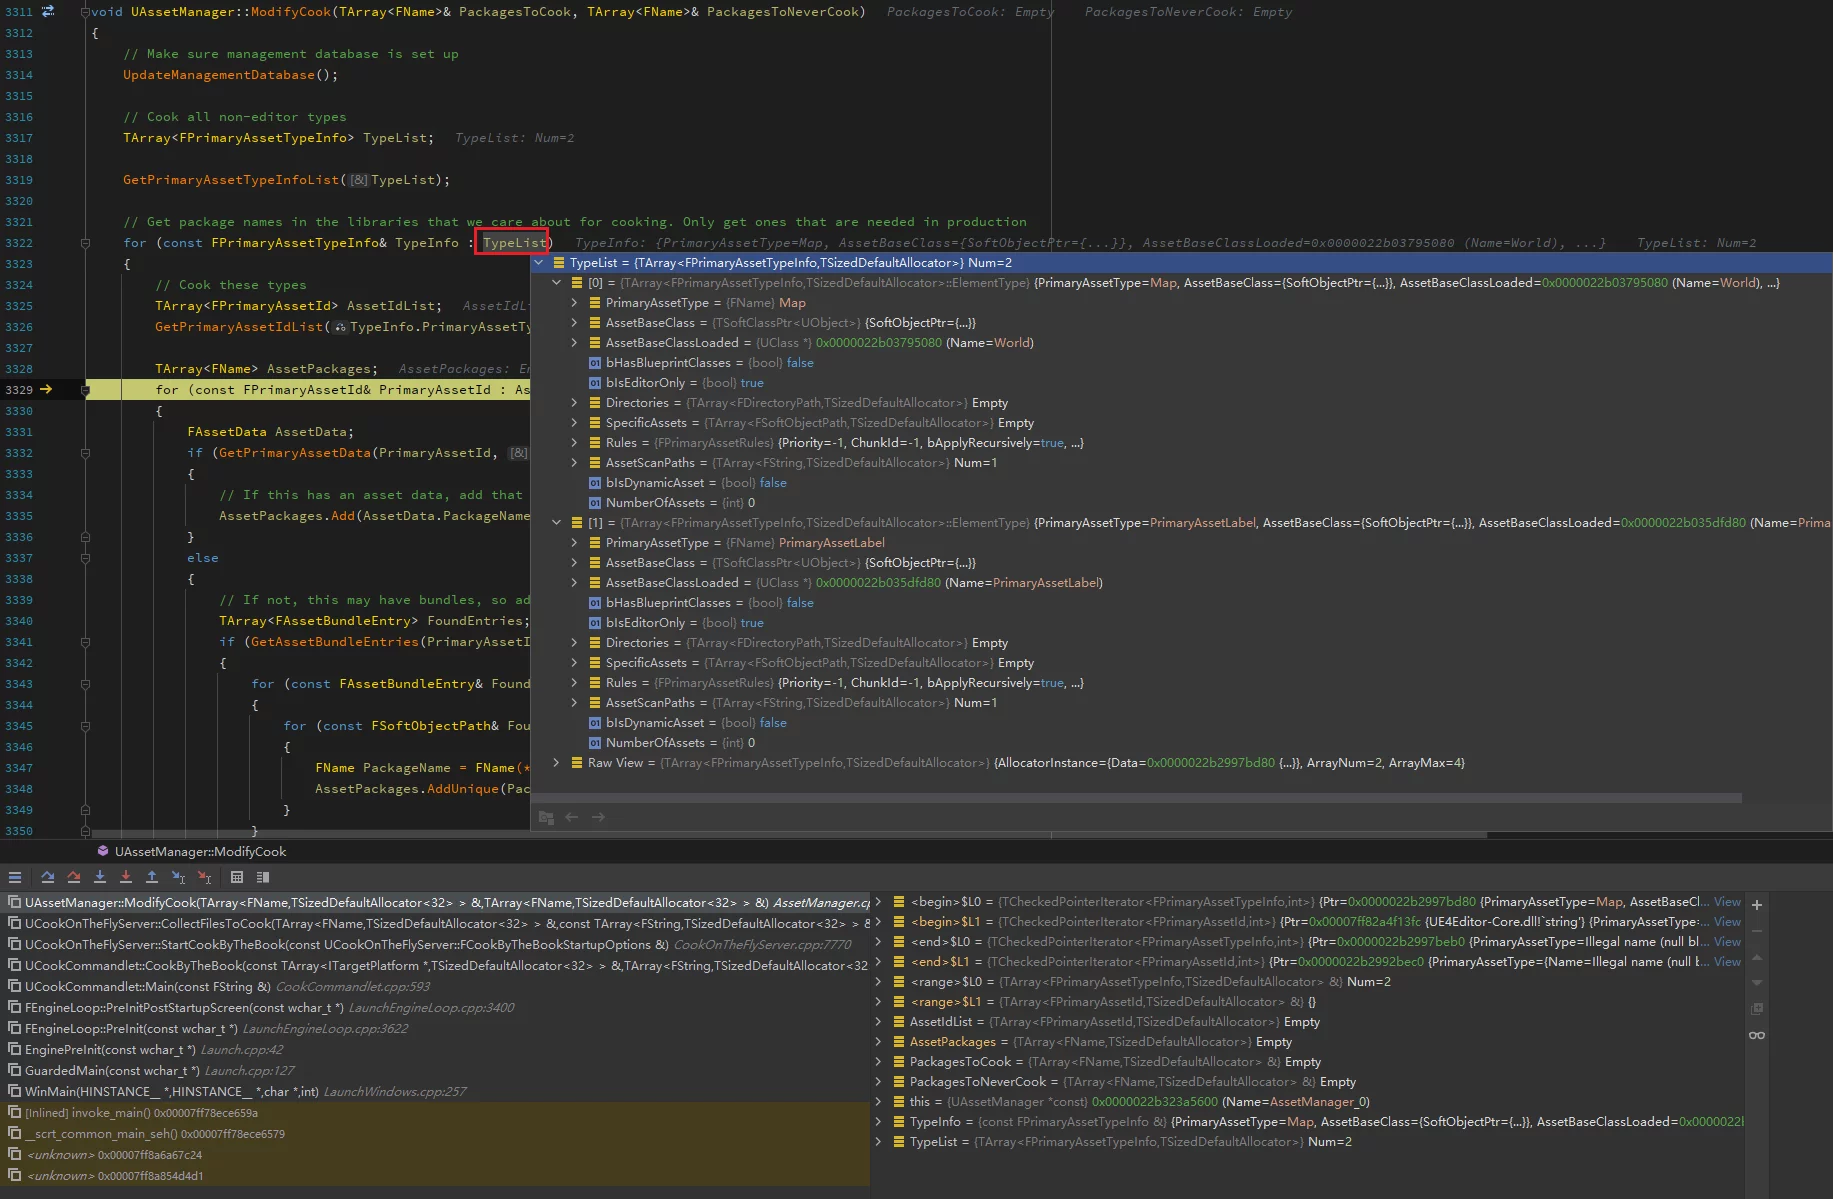Click the show execution point hamburger icon

(15, 877)
